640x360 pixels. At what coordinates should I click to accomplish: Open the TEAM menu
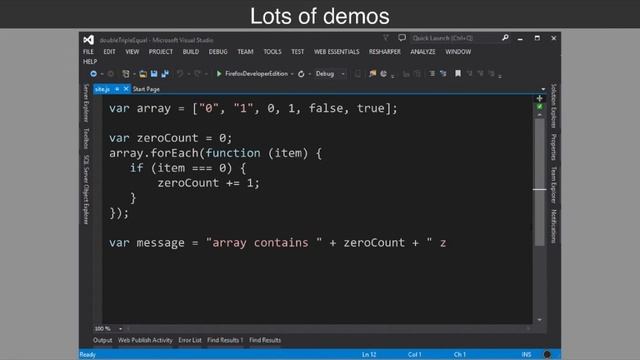click(245, 52)
